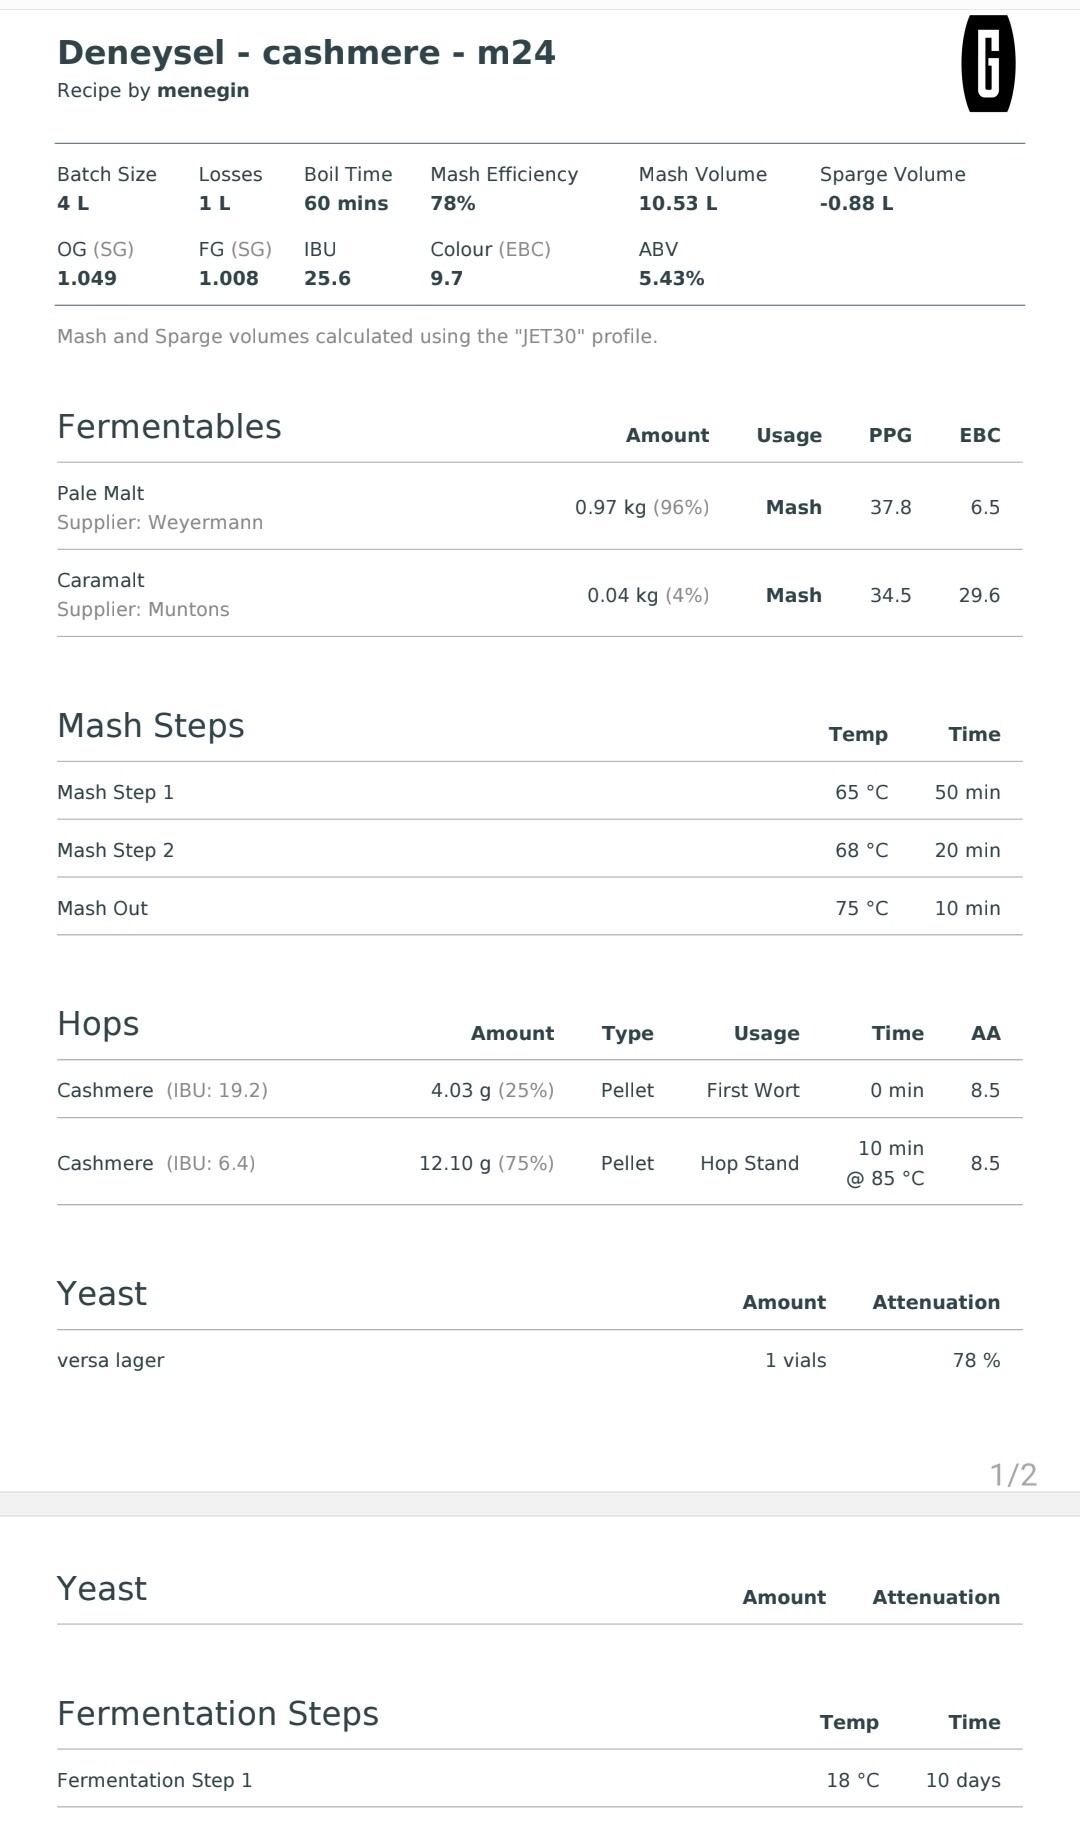
Task: Click the Sparge Volume -0.88 L value
Action: (x=857, y=203)
